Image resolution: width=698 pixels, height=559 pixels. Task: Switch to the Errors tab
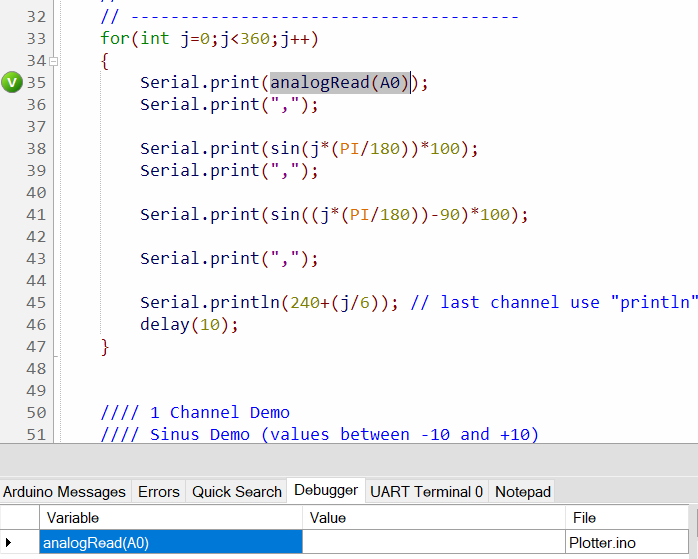[x=158, y=492]
